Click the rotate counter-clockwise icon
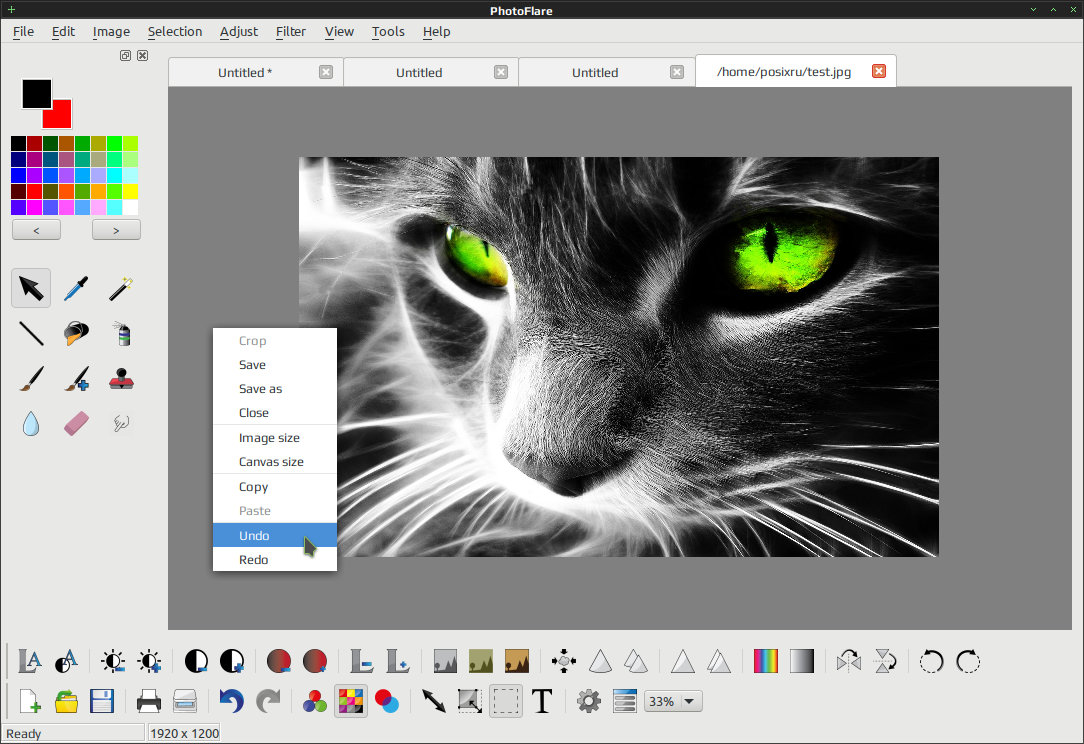The height and width of the screenshot is (744, 1084). pos(931,661)
